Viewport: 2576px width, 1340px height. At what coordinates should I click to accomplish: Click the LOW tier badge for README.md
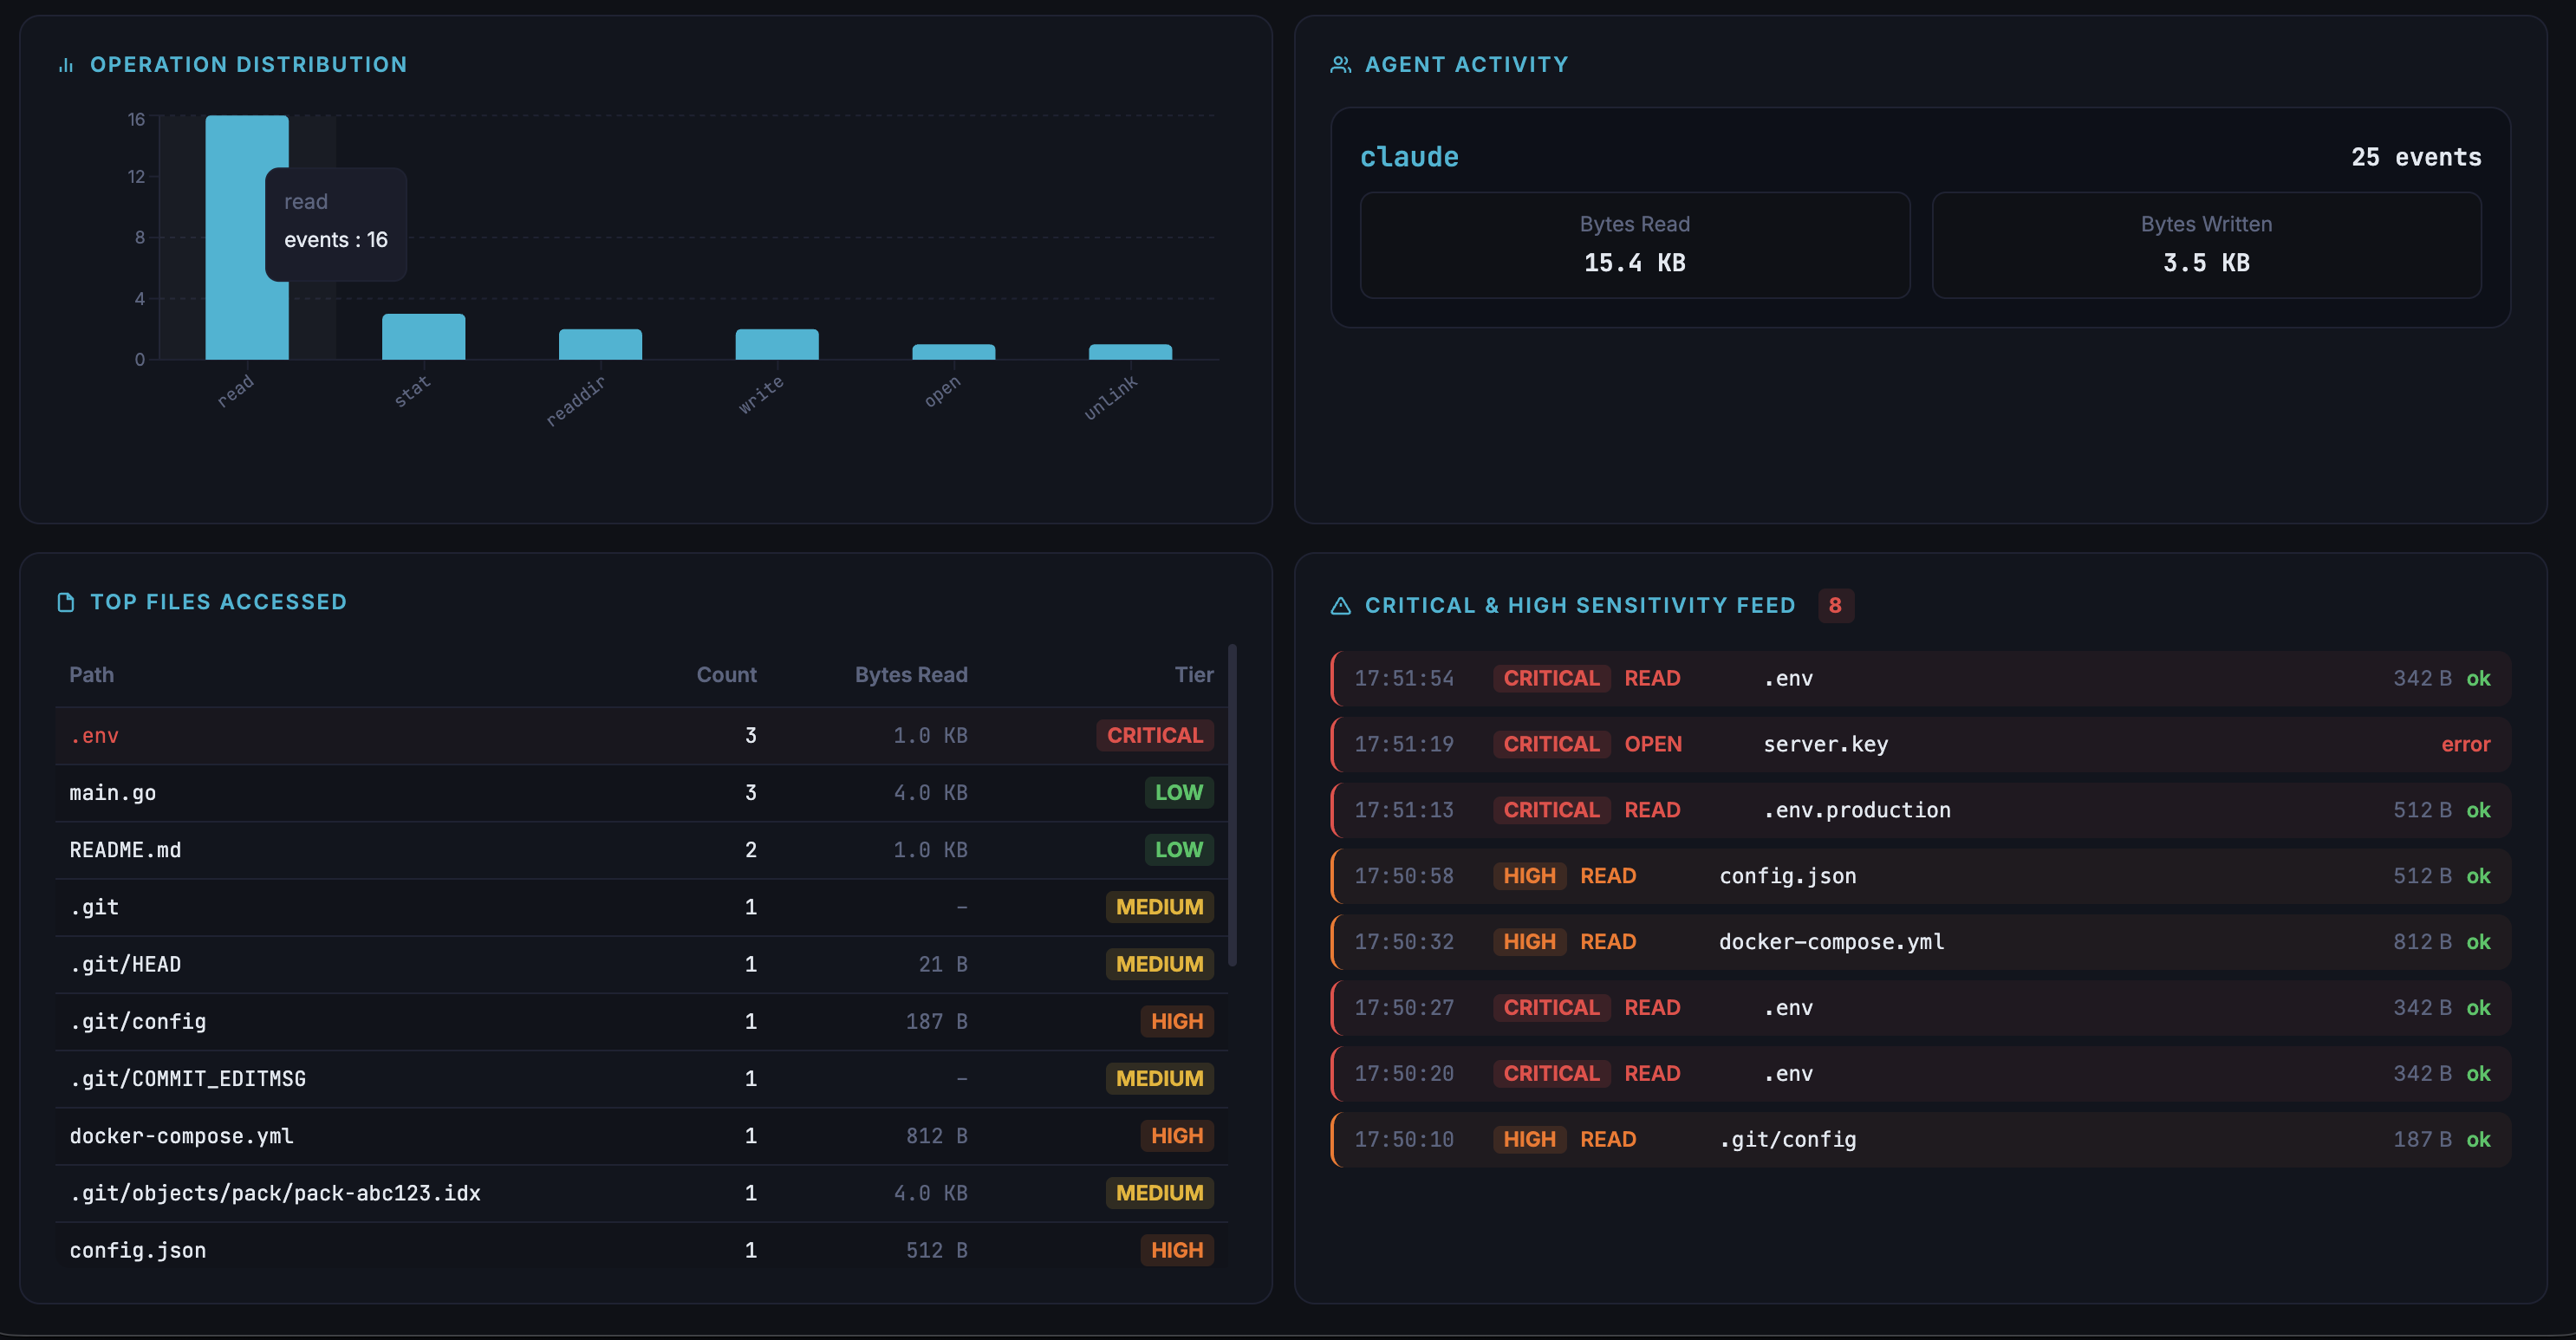coord(1179,850)
